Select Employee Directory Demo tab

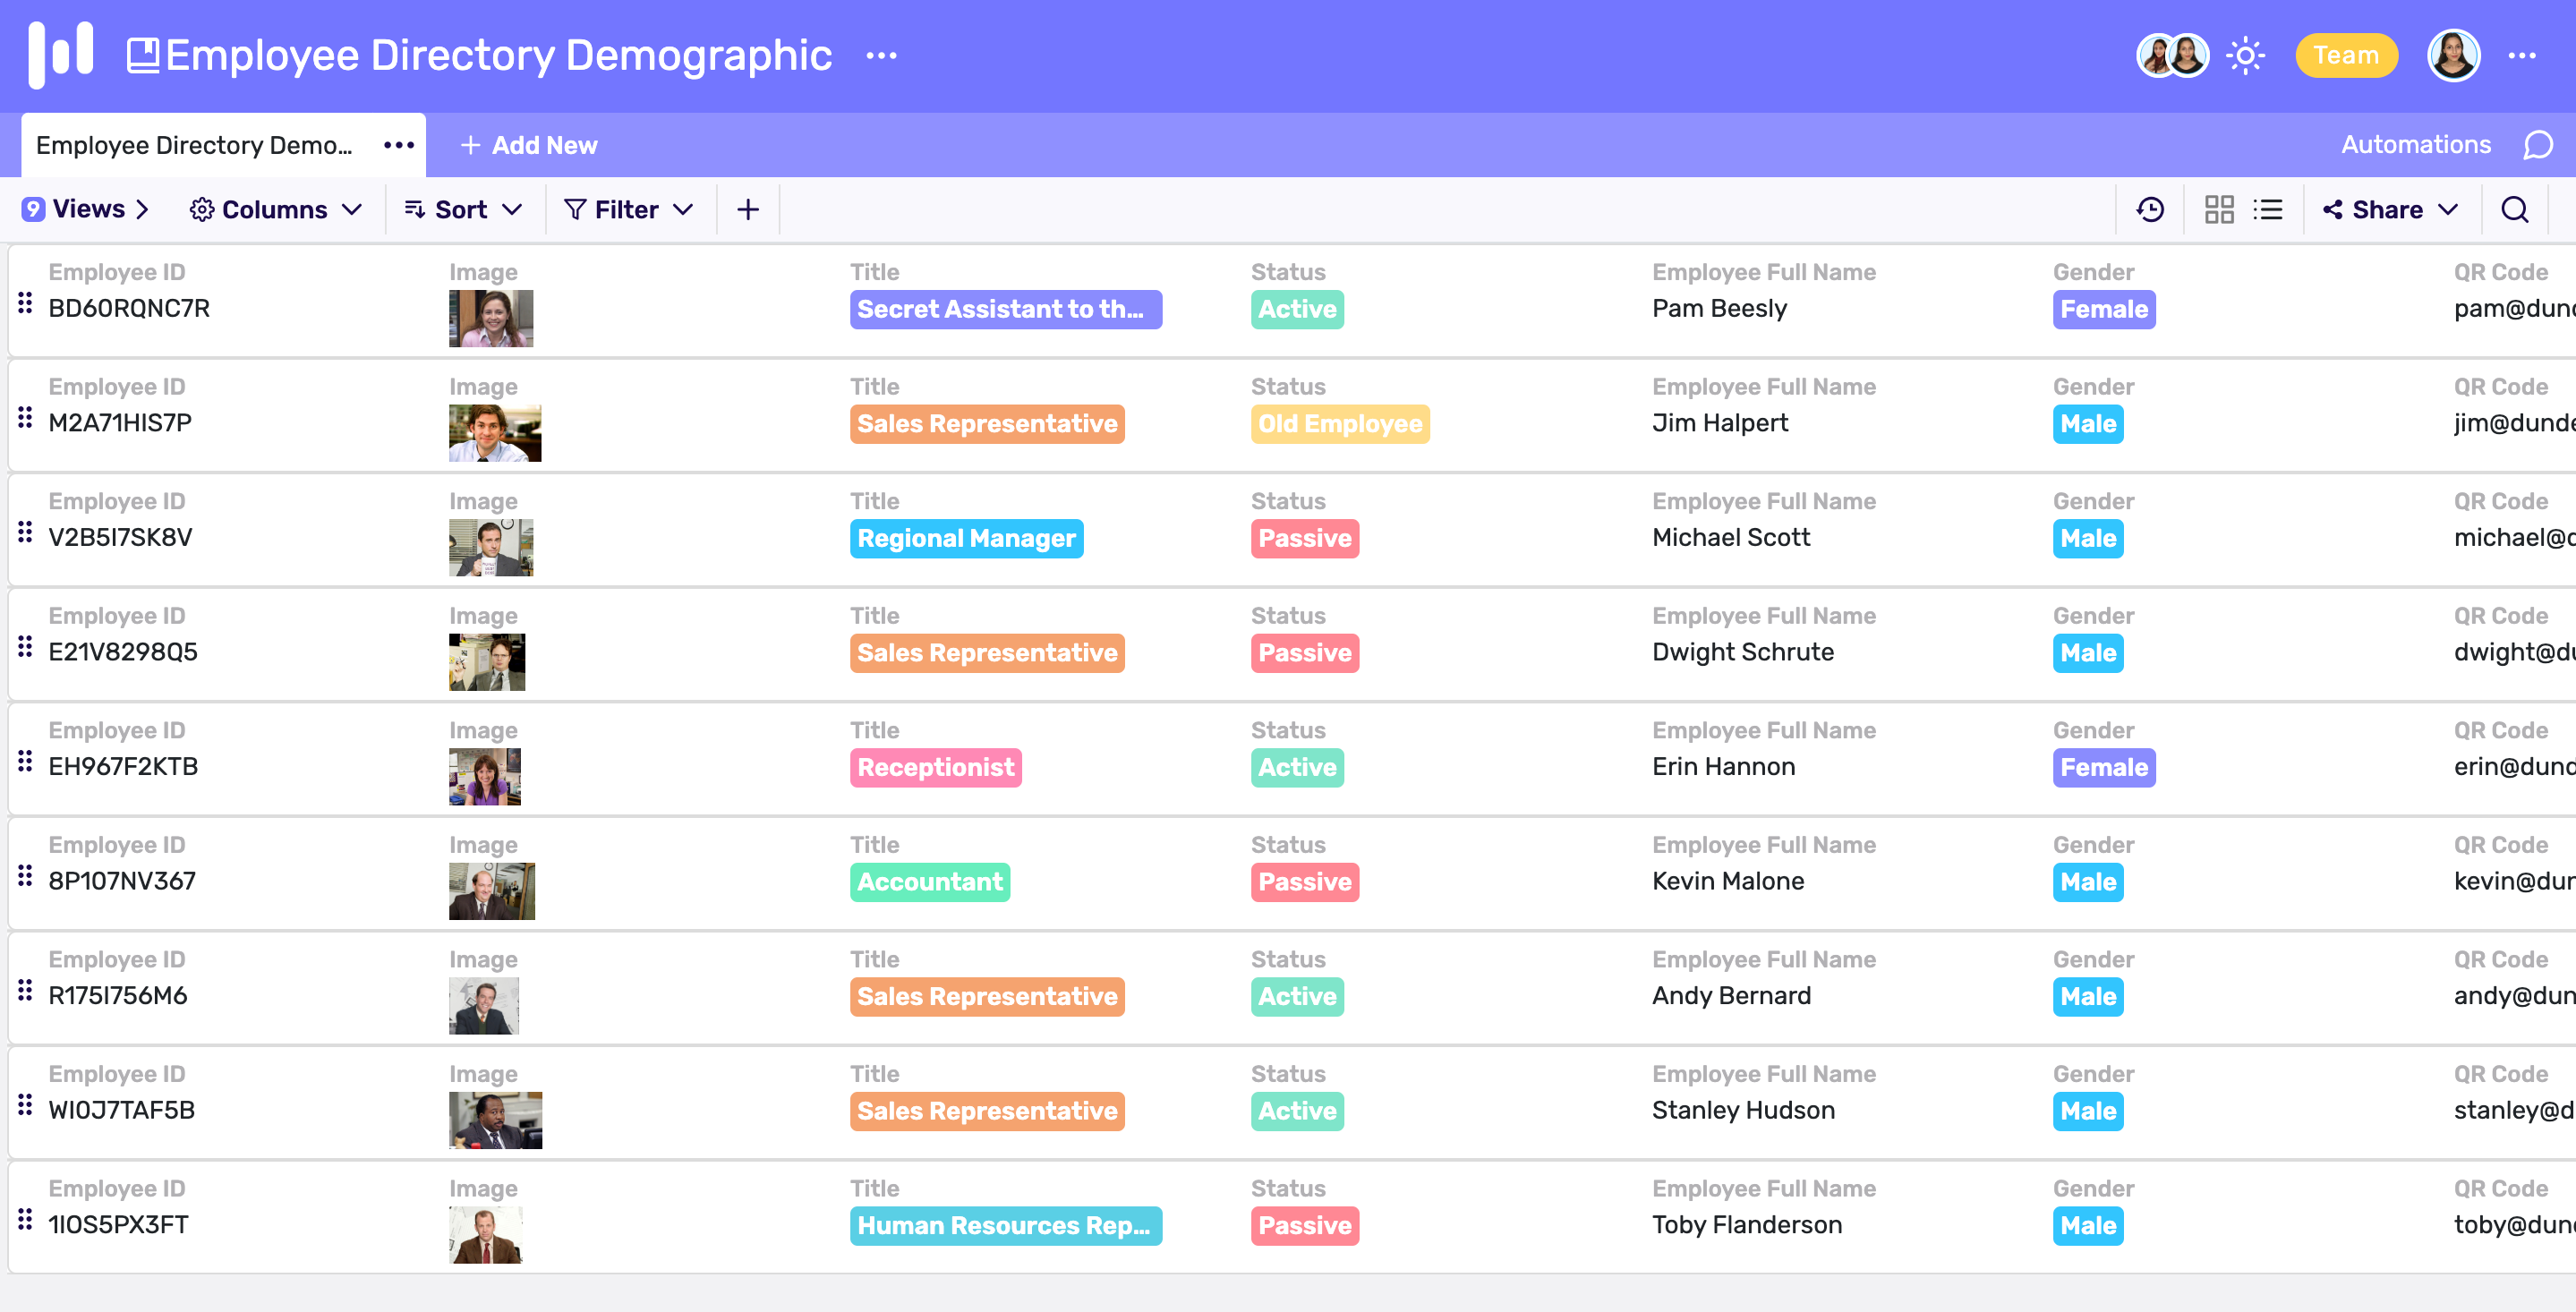(196, 144)
